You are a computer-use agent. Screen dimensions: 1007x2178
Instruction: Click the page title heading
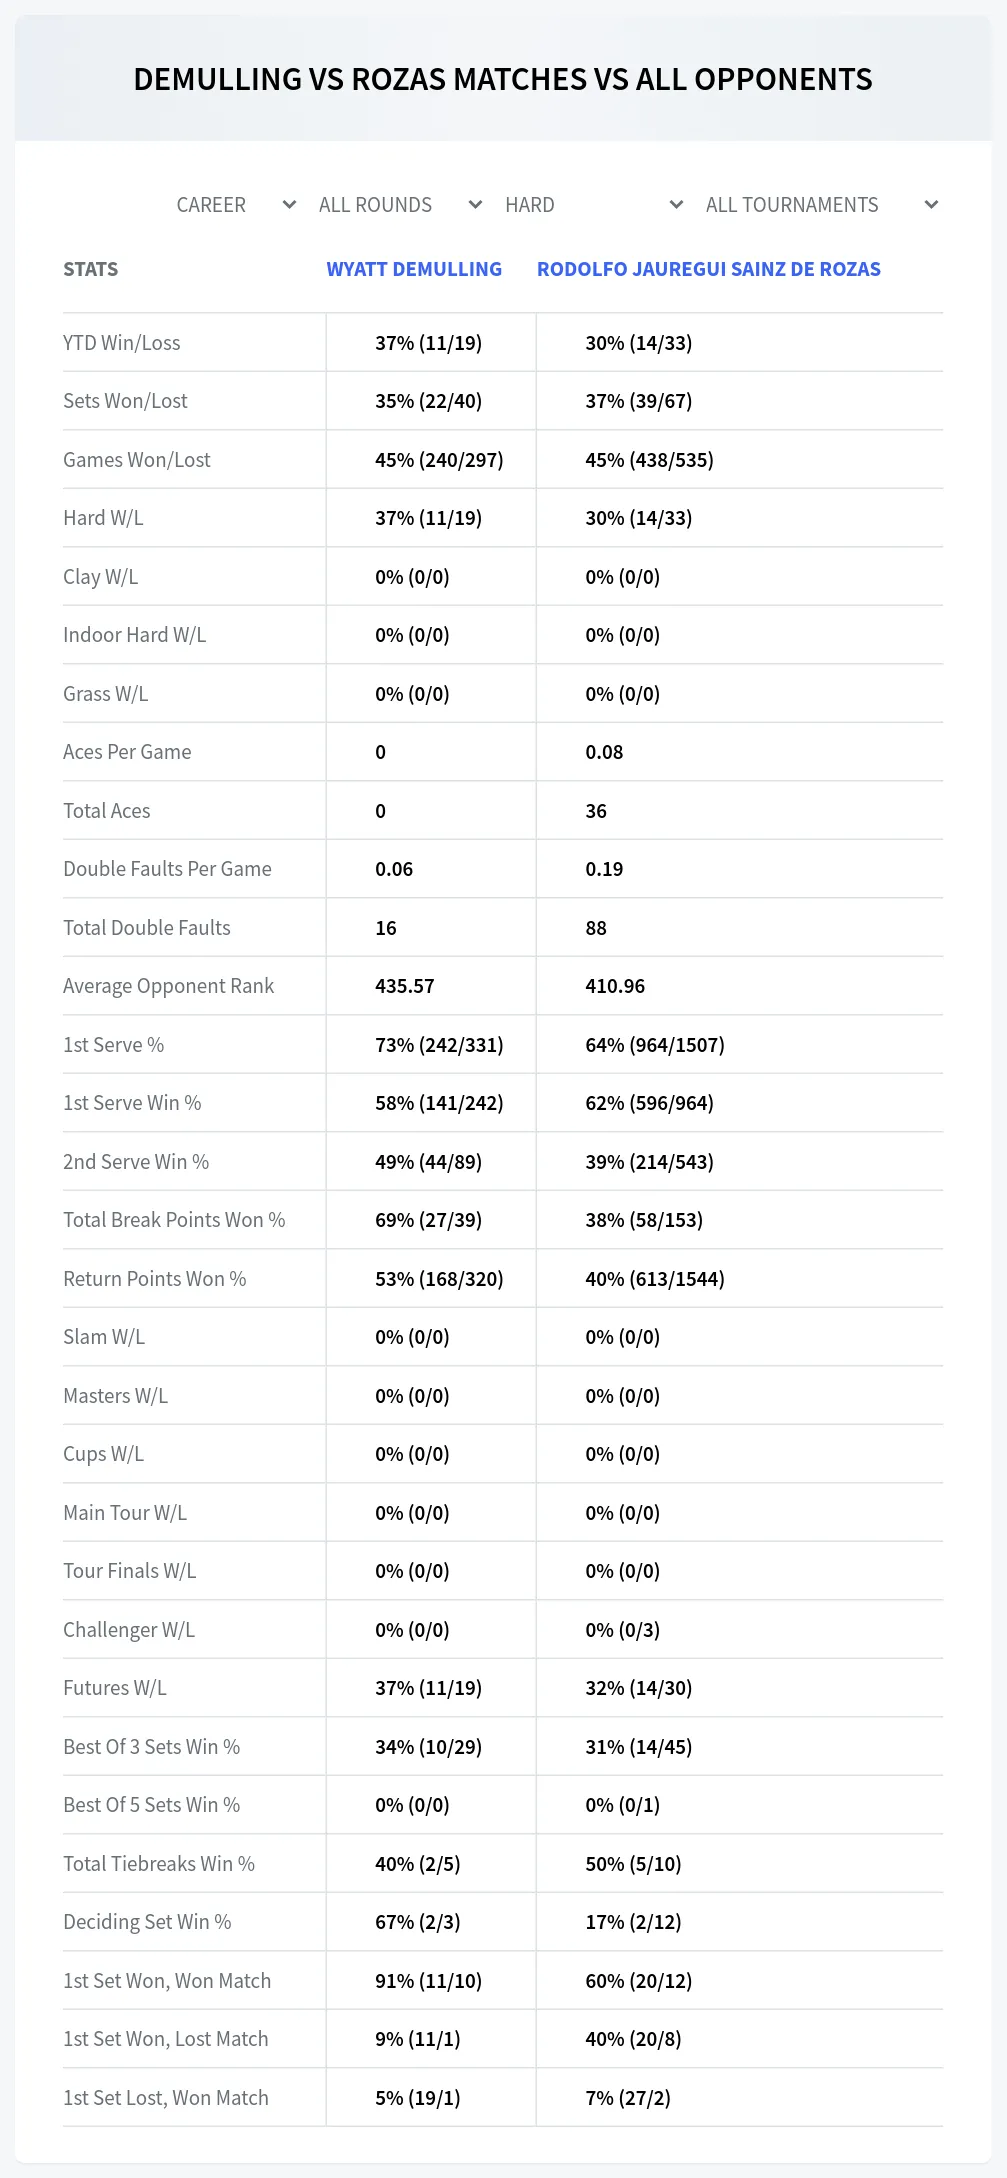503,79
